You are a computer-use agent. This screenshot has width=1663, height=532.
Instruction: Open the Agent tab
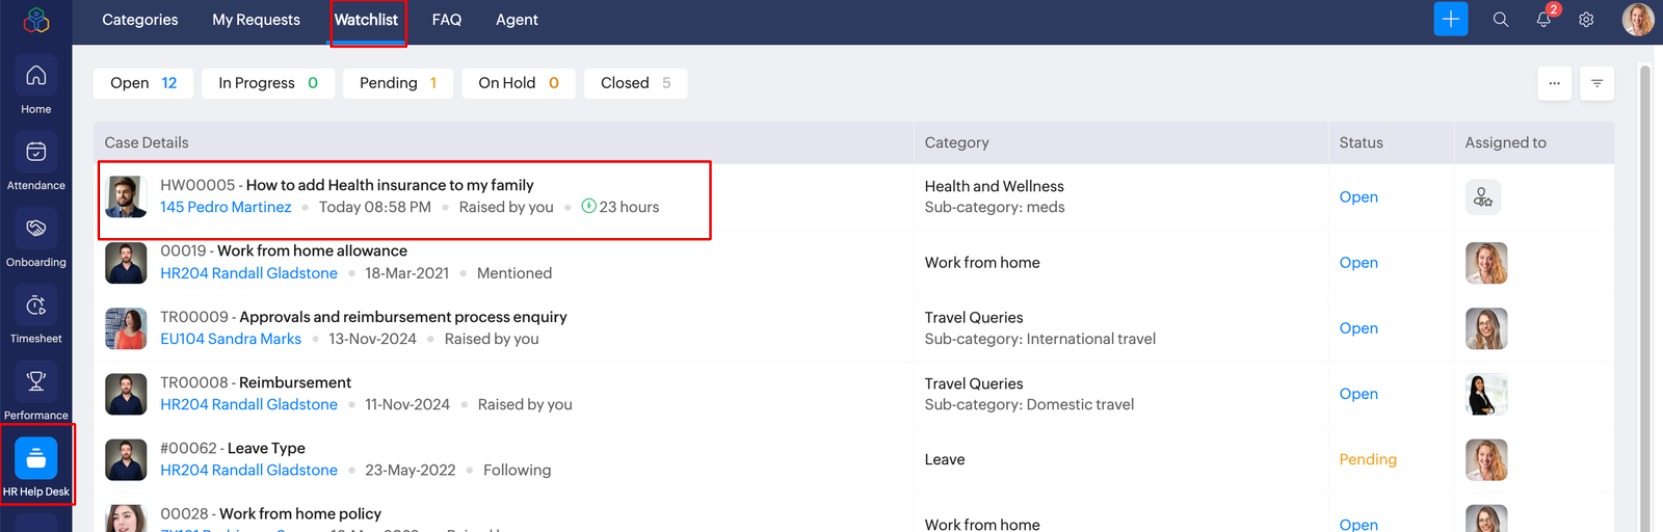[517, 19]
